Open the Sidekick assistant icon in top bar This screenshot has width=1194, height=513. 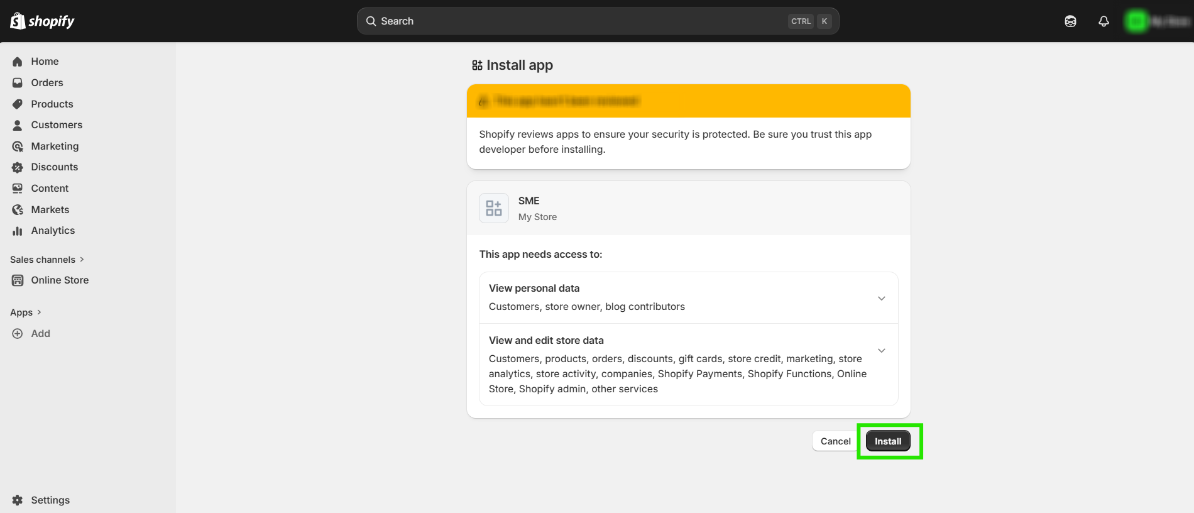tap(1070, 21)
